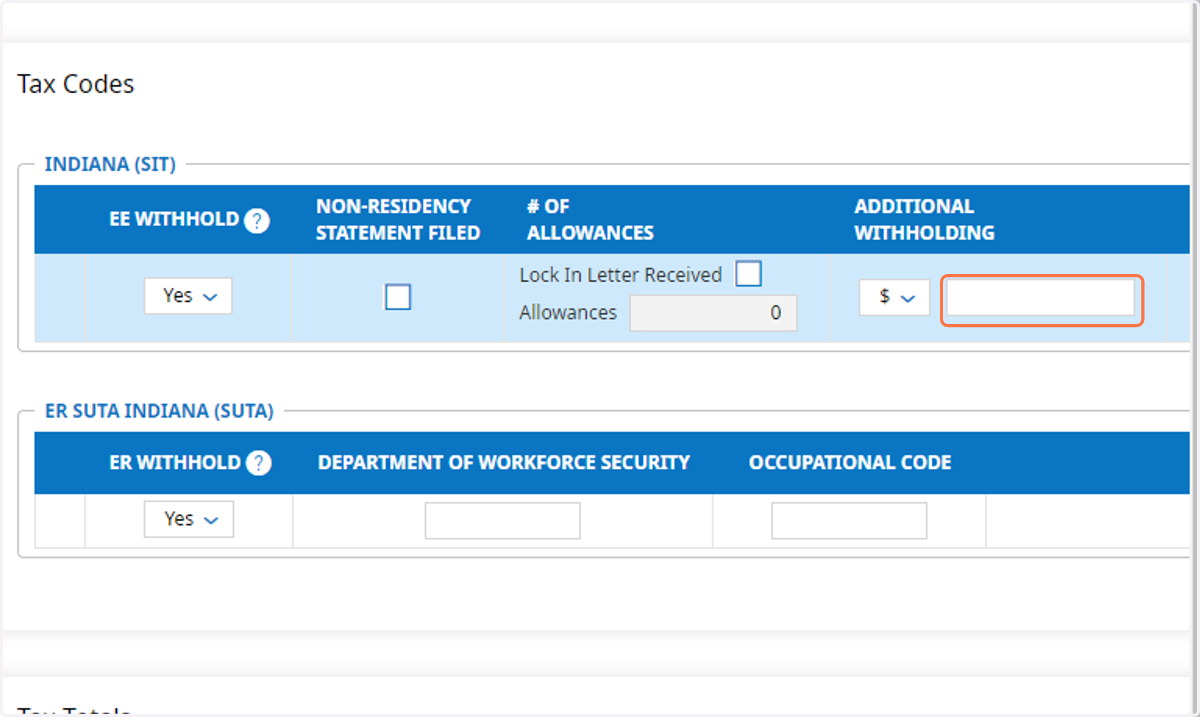Click the ER SUTA INDIANA (SUTA) label
The width and height of the screenshot is (1200, 717).
click(x=159, y=411)
